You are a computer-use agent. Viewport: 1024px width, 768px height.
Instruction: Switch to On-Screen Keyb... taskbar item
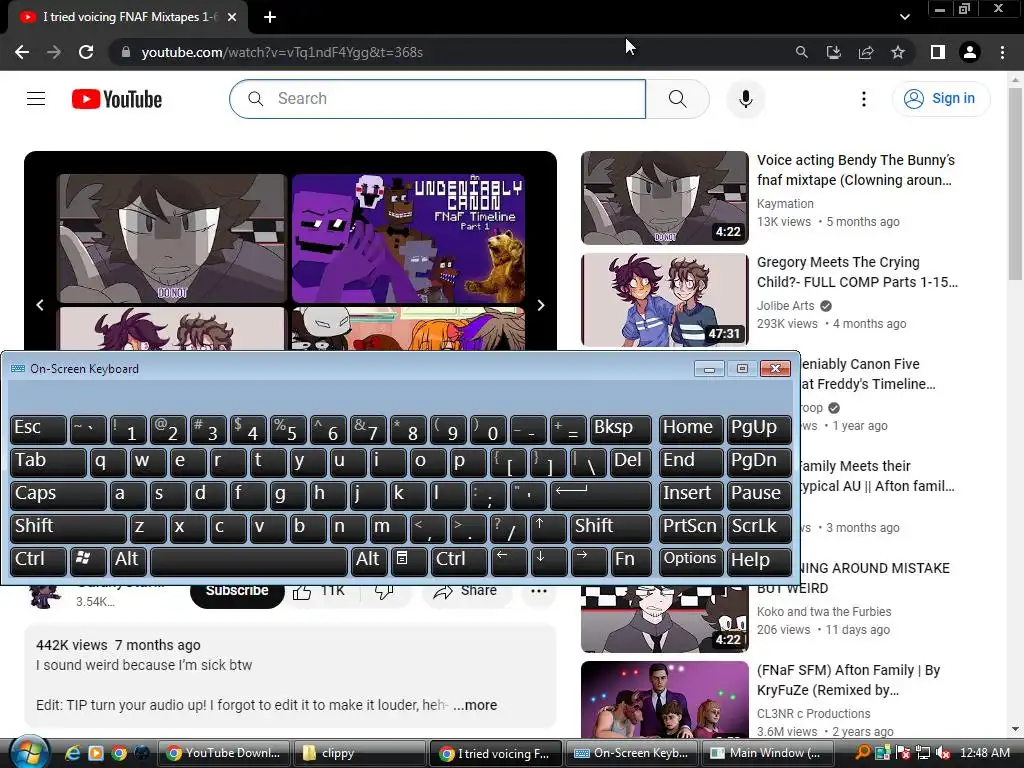click(x=631, y=753)
